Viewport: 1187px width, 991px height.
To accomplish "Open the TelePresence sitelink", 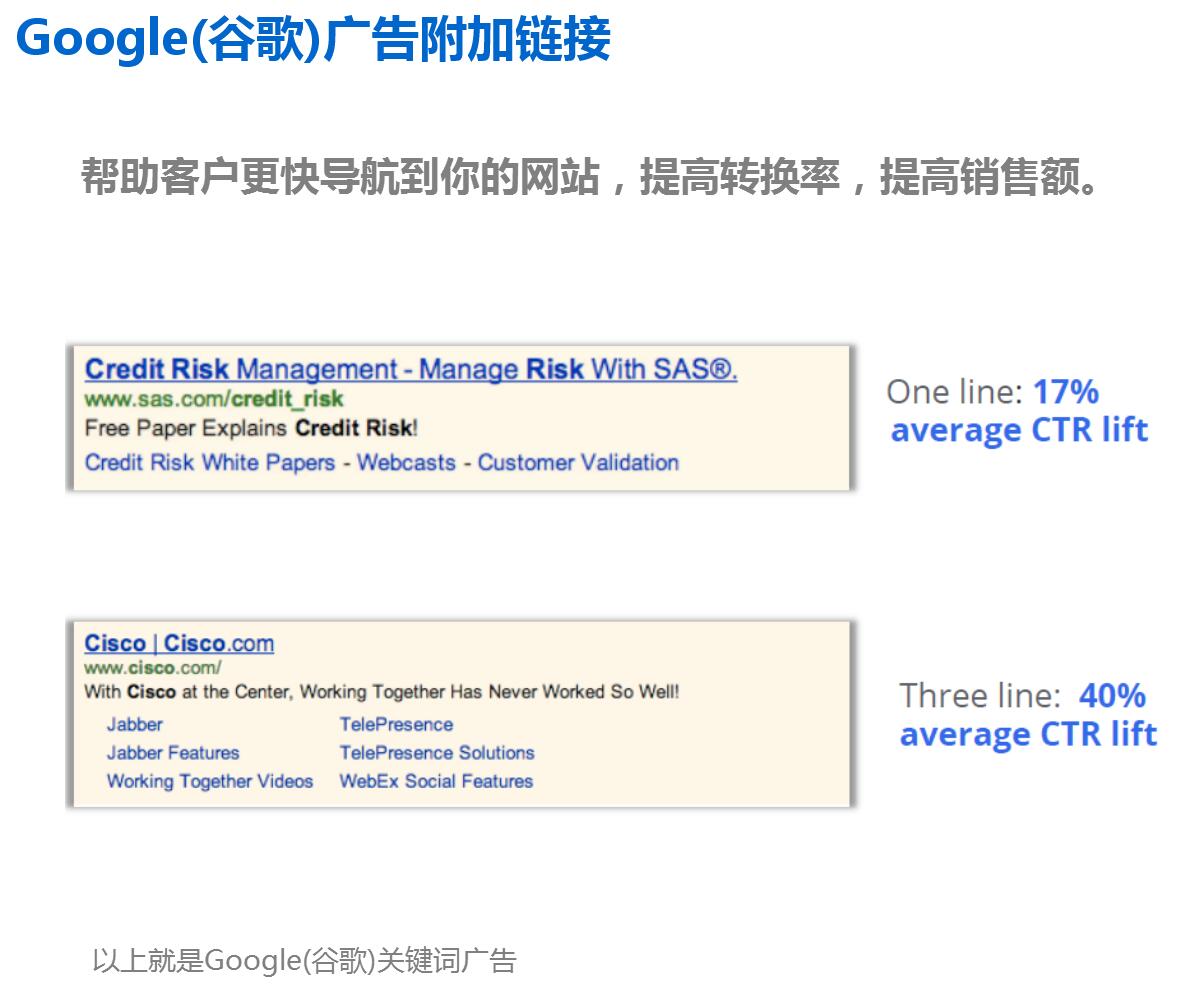I will tap(397, 725).
